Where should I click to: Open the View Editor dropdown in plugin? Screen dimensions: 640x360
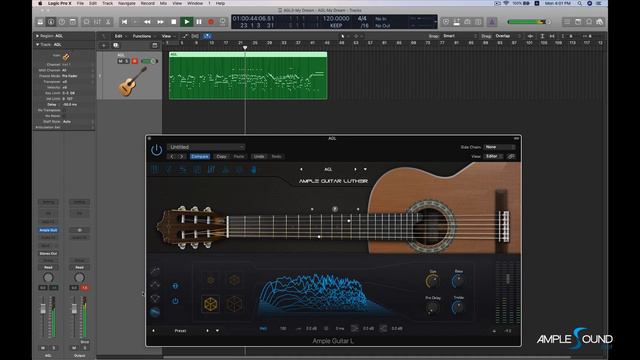click(x=494, y=156)
